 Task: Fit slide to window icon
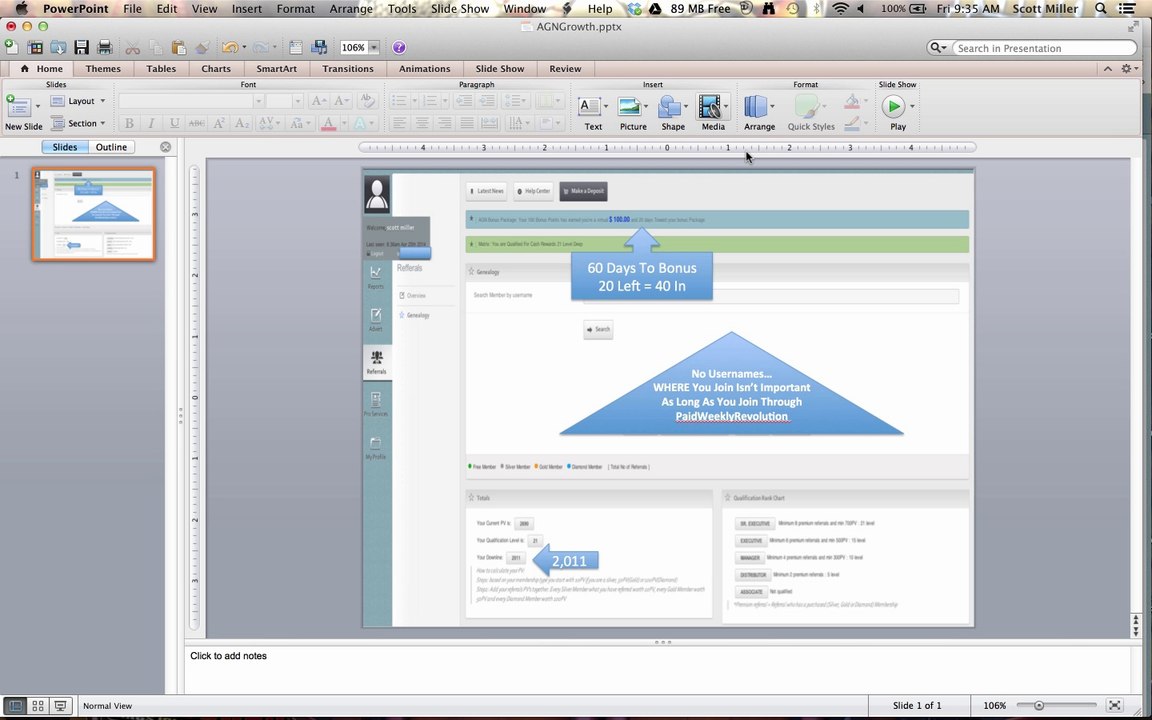point(1115,705)
